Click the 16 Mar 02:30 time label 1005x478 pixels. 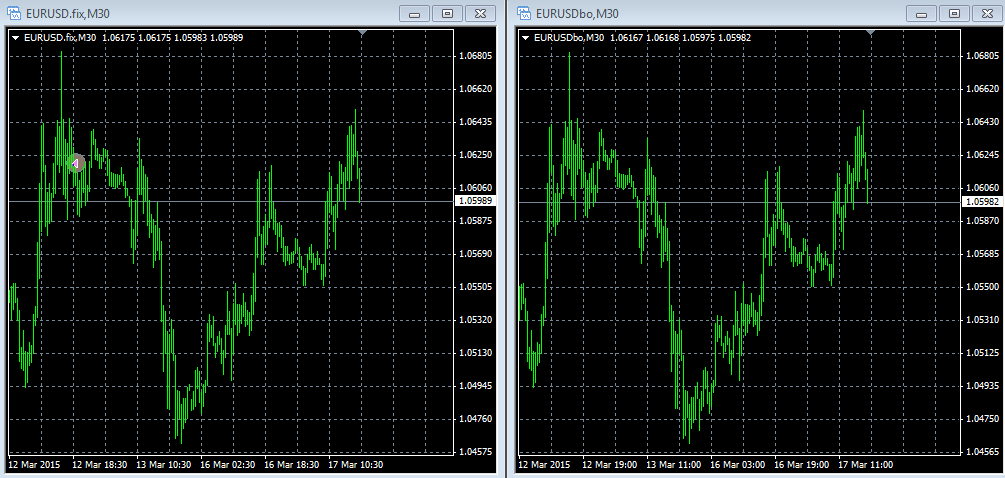click(x=228, y=465)
